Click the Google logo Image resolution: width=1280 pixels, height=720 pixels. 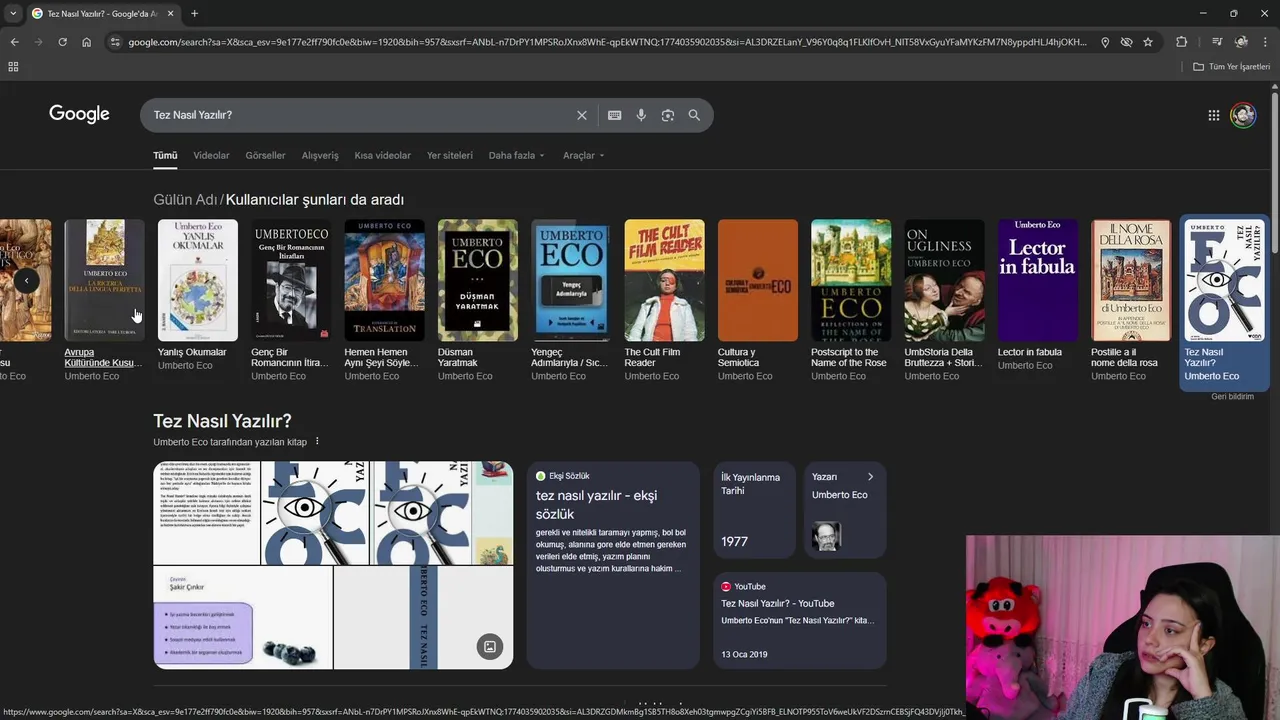coord(79,114)
